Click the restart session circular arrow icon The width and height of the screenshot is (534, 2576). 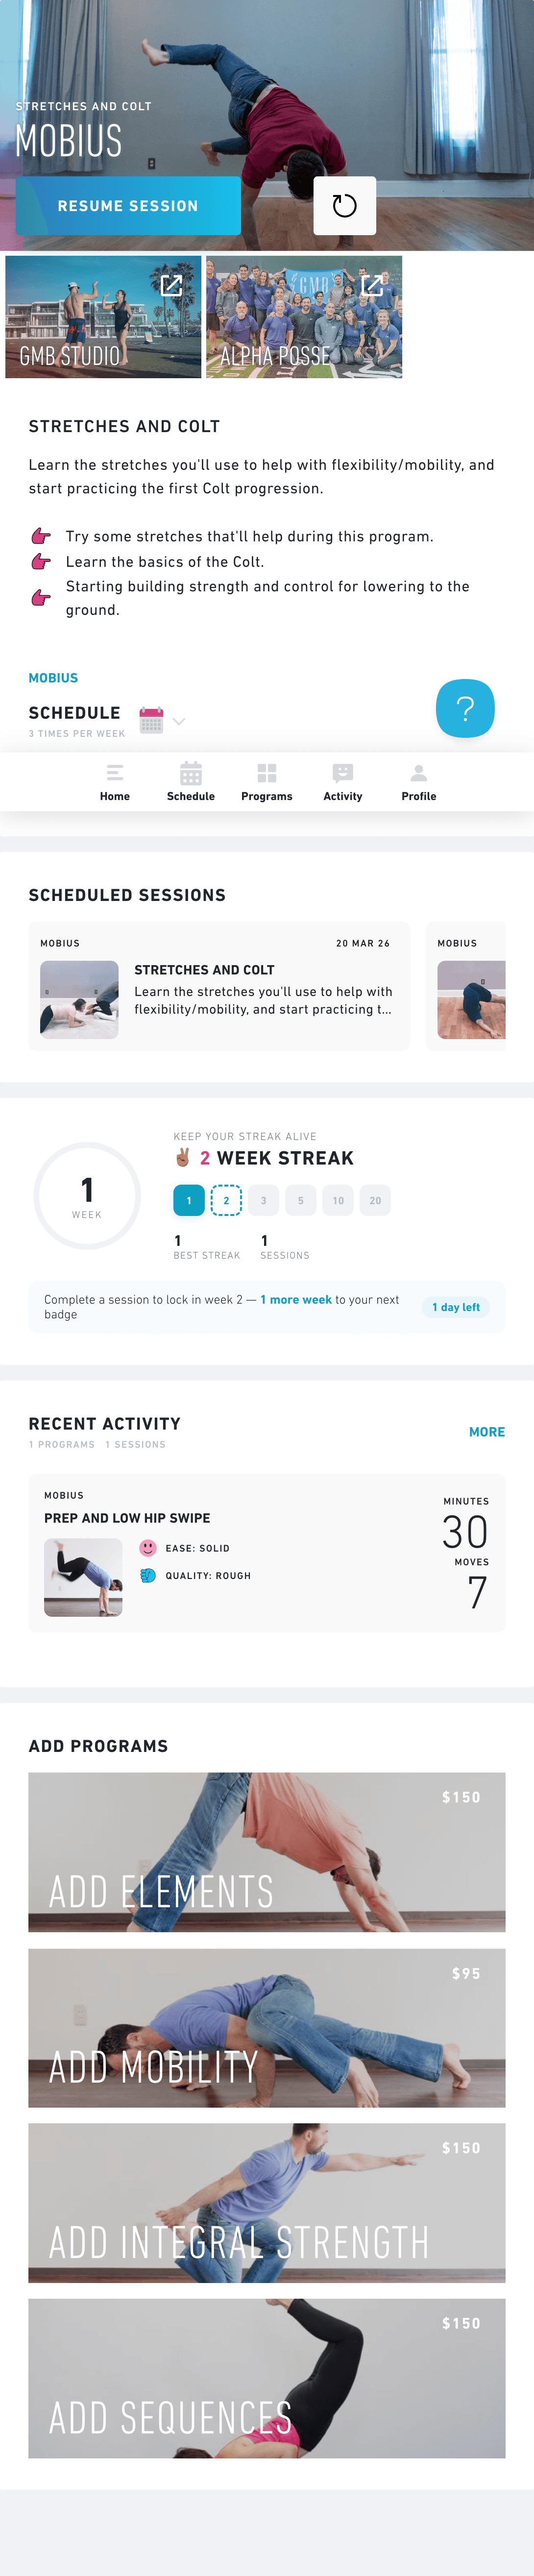[344, 206]
